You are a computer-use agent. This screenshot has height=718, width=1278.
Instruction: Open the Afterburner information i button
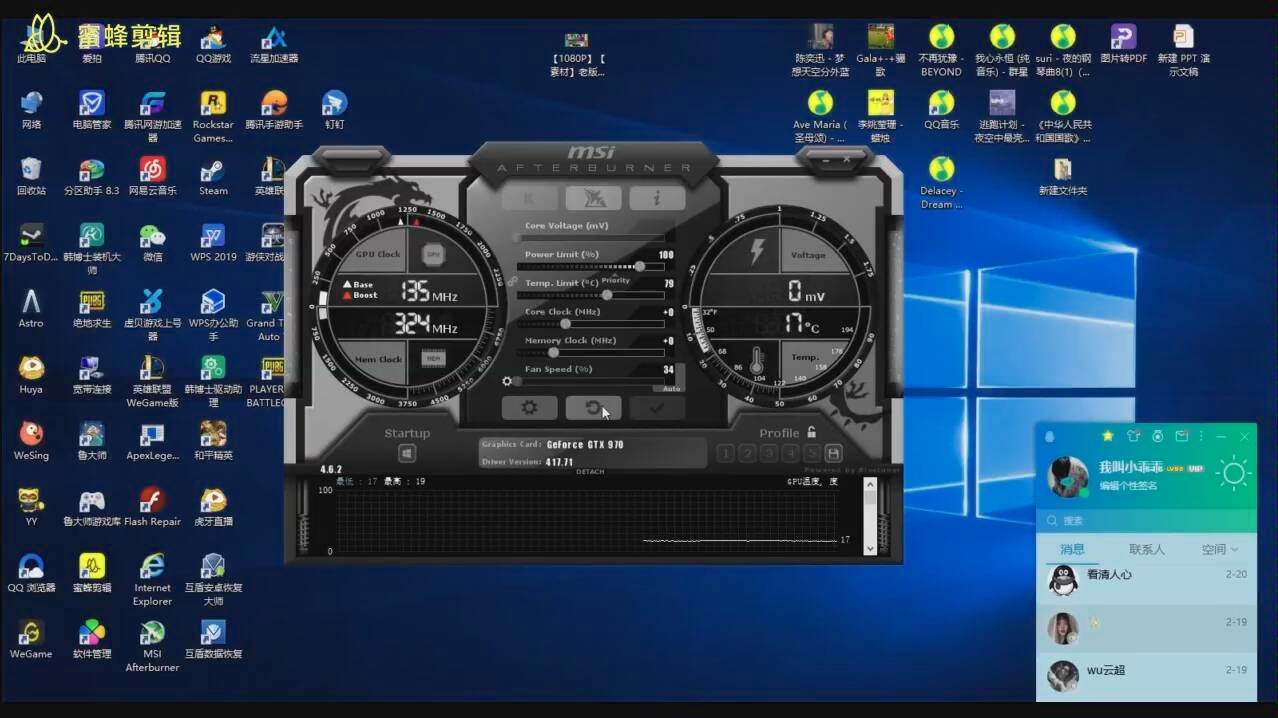tap(657, 197)
